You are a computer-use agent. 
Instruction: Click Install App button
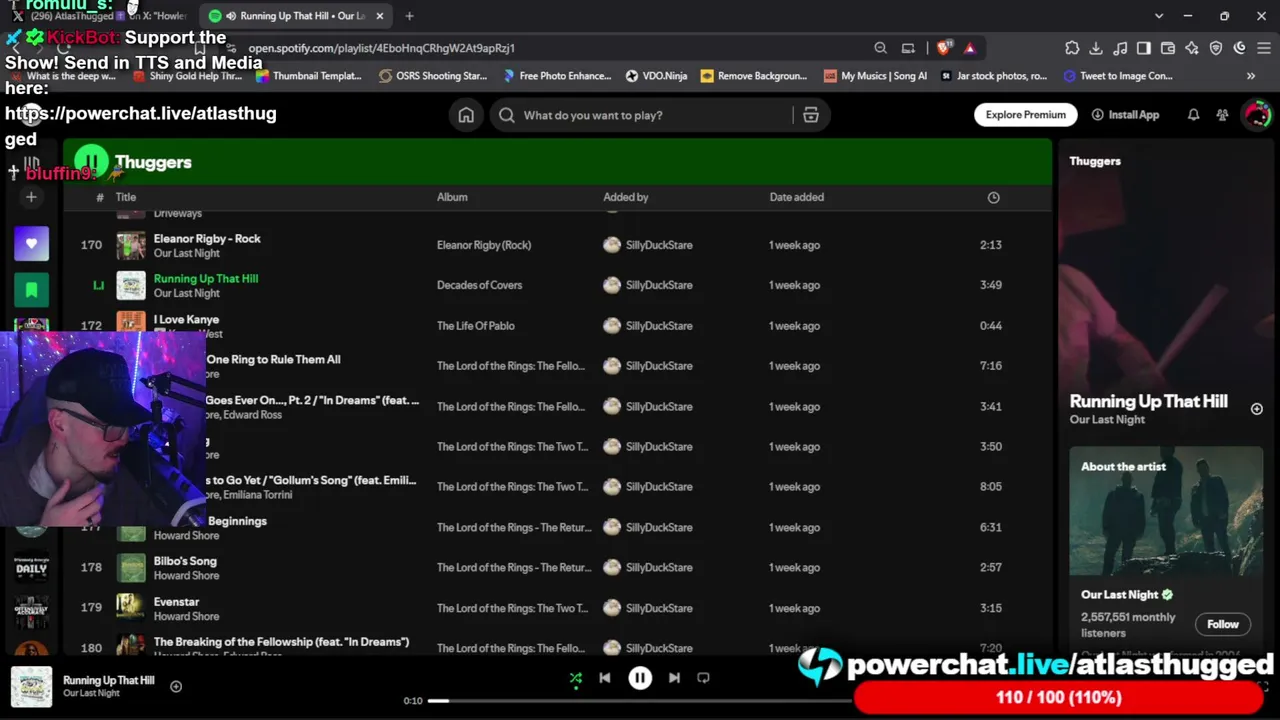click(1125, 115)
